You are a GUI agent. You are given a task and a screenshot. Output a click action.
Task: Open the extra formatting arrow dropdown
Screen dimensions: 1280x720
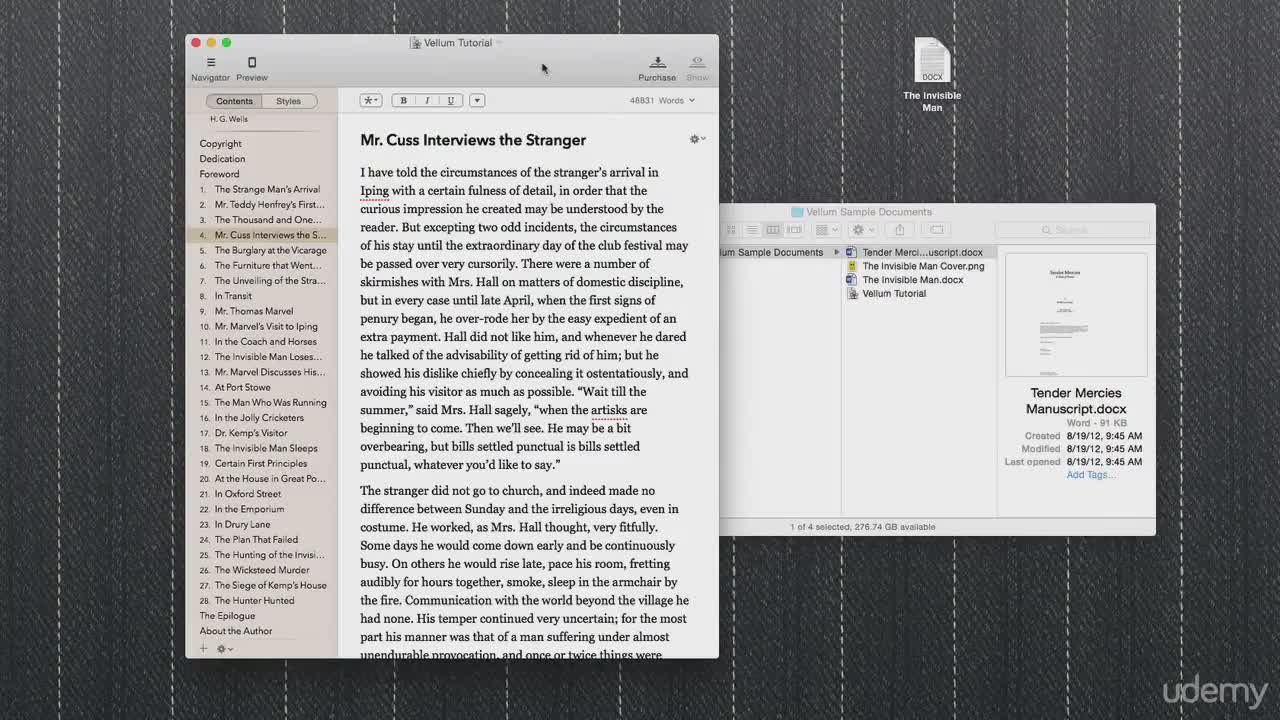click(477, 100)
